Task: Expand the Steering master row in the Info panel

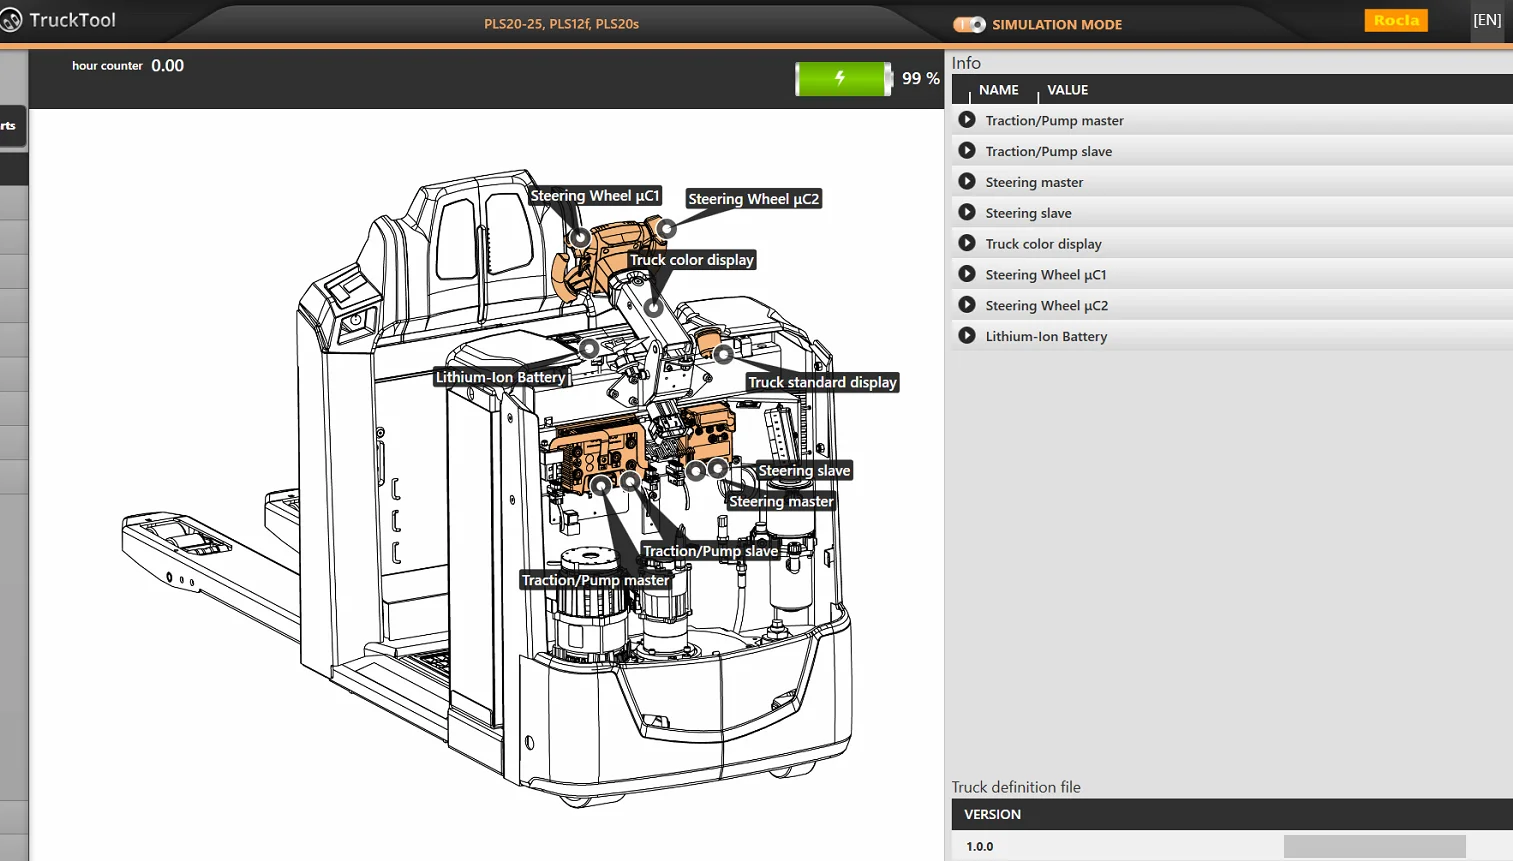Action: coord(967,181)
